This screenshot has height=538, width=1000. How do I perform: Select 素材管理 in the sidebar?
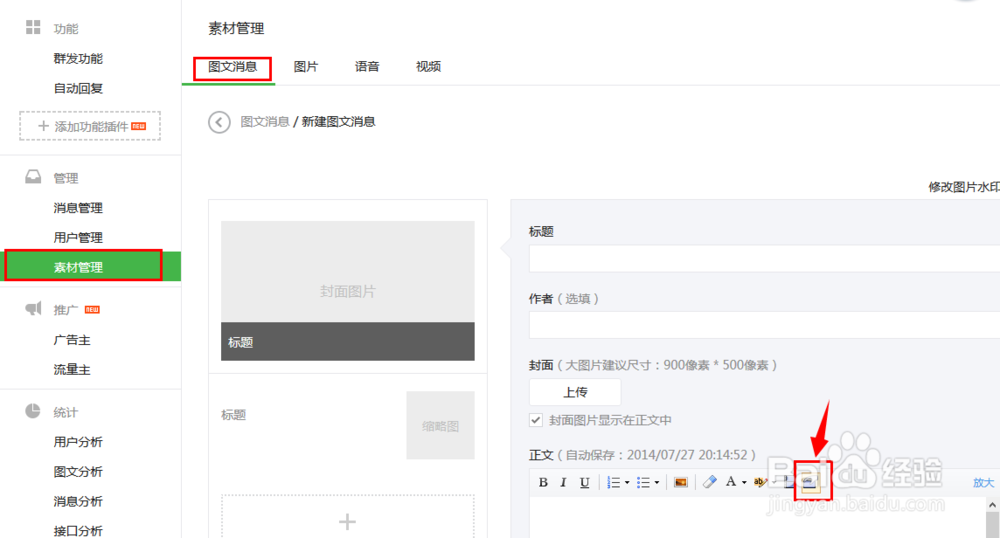[91, 267]
